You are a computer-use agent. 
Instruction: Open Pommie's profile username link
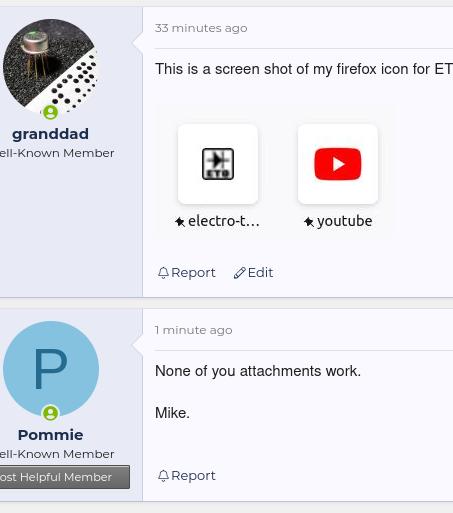tap(51, 435)
